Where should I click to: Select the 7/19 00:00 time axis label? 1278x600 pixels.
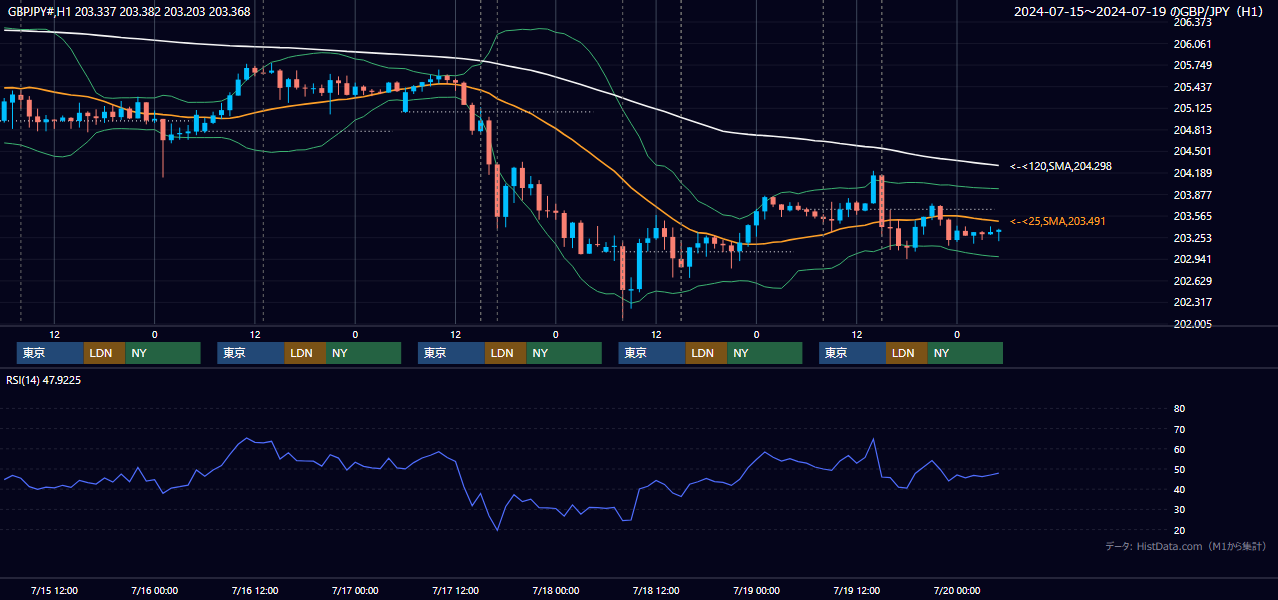(756, 590)
